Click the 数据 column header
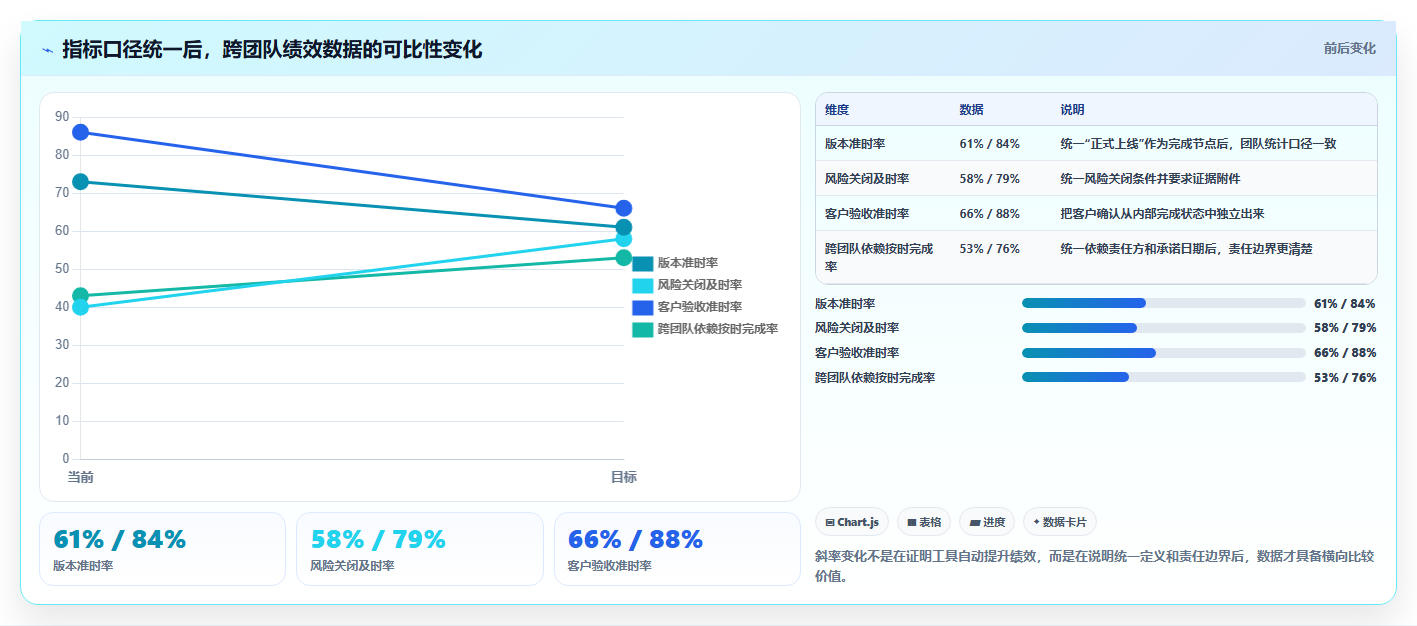 (971, 110)
